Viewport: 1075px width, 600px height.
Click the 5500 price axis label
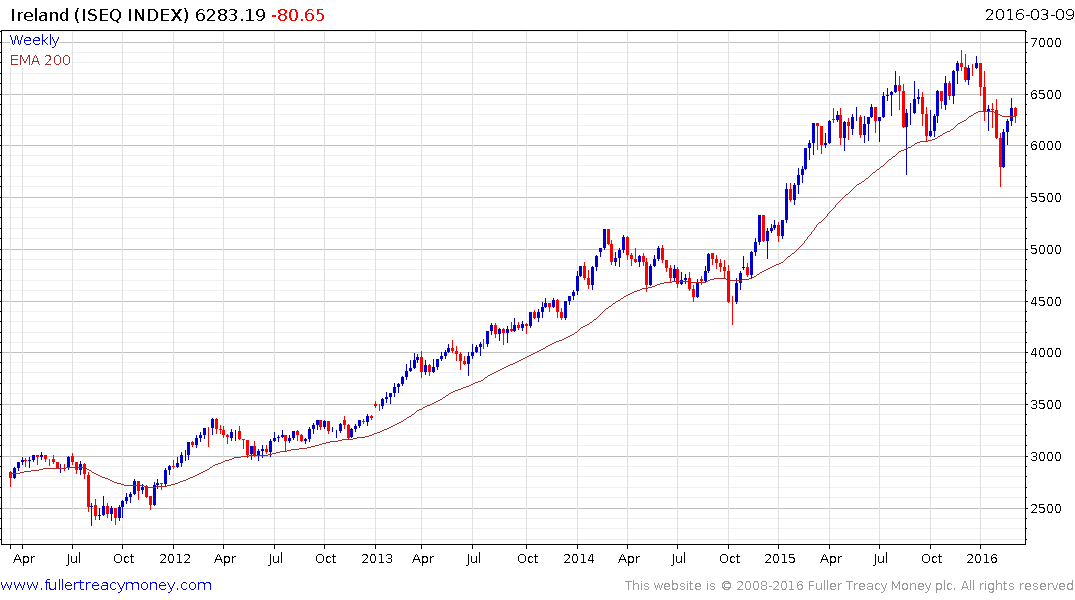[1046, 197]
